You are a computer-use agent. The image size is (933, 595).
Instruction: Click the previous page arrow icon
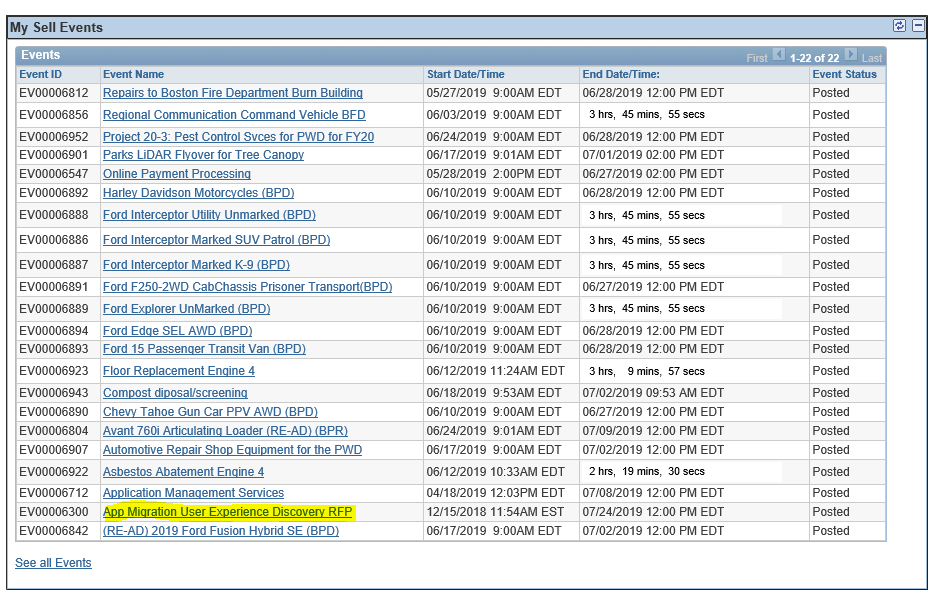tap(779, 55)
